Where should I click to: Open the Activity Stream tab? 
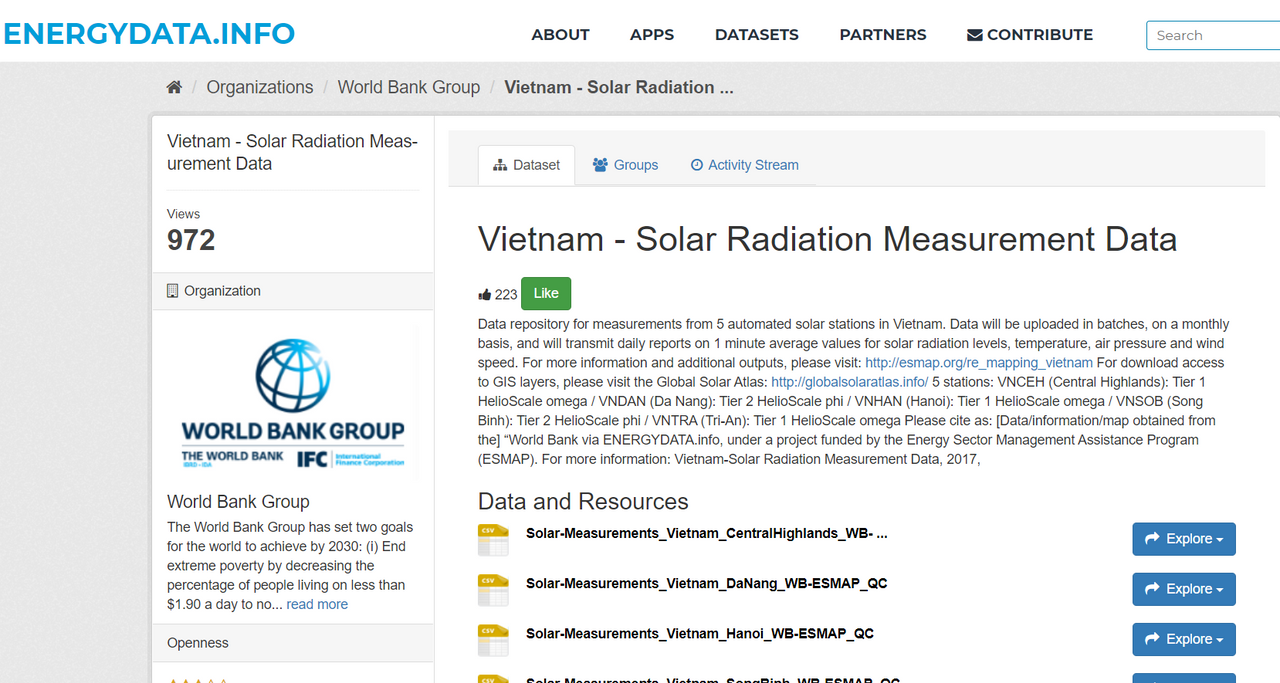pyautogui.click(x=744, y=165)
